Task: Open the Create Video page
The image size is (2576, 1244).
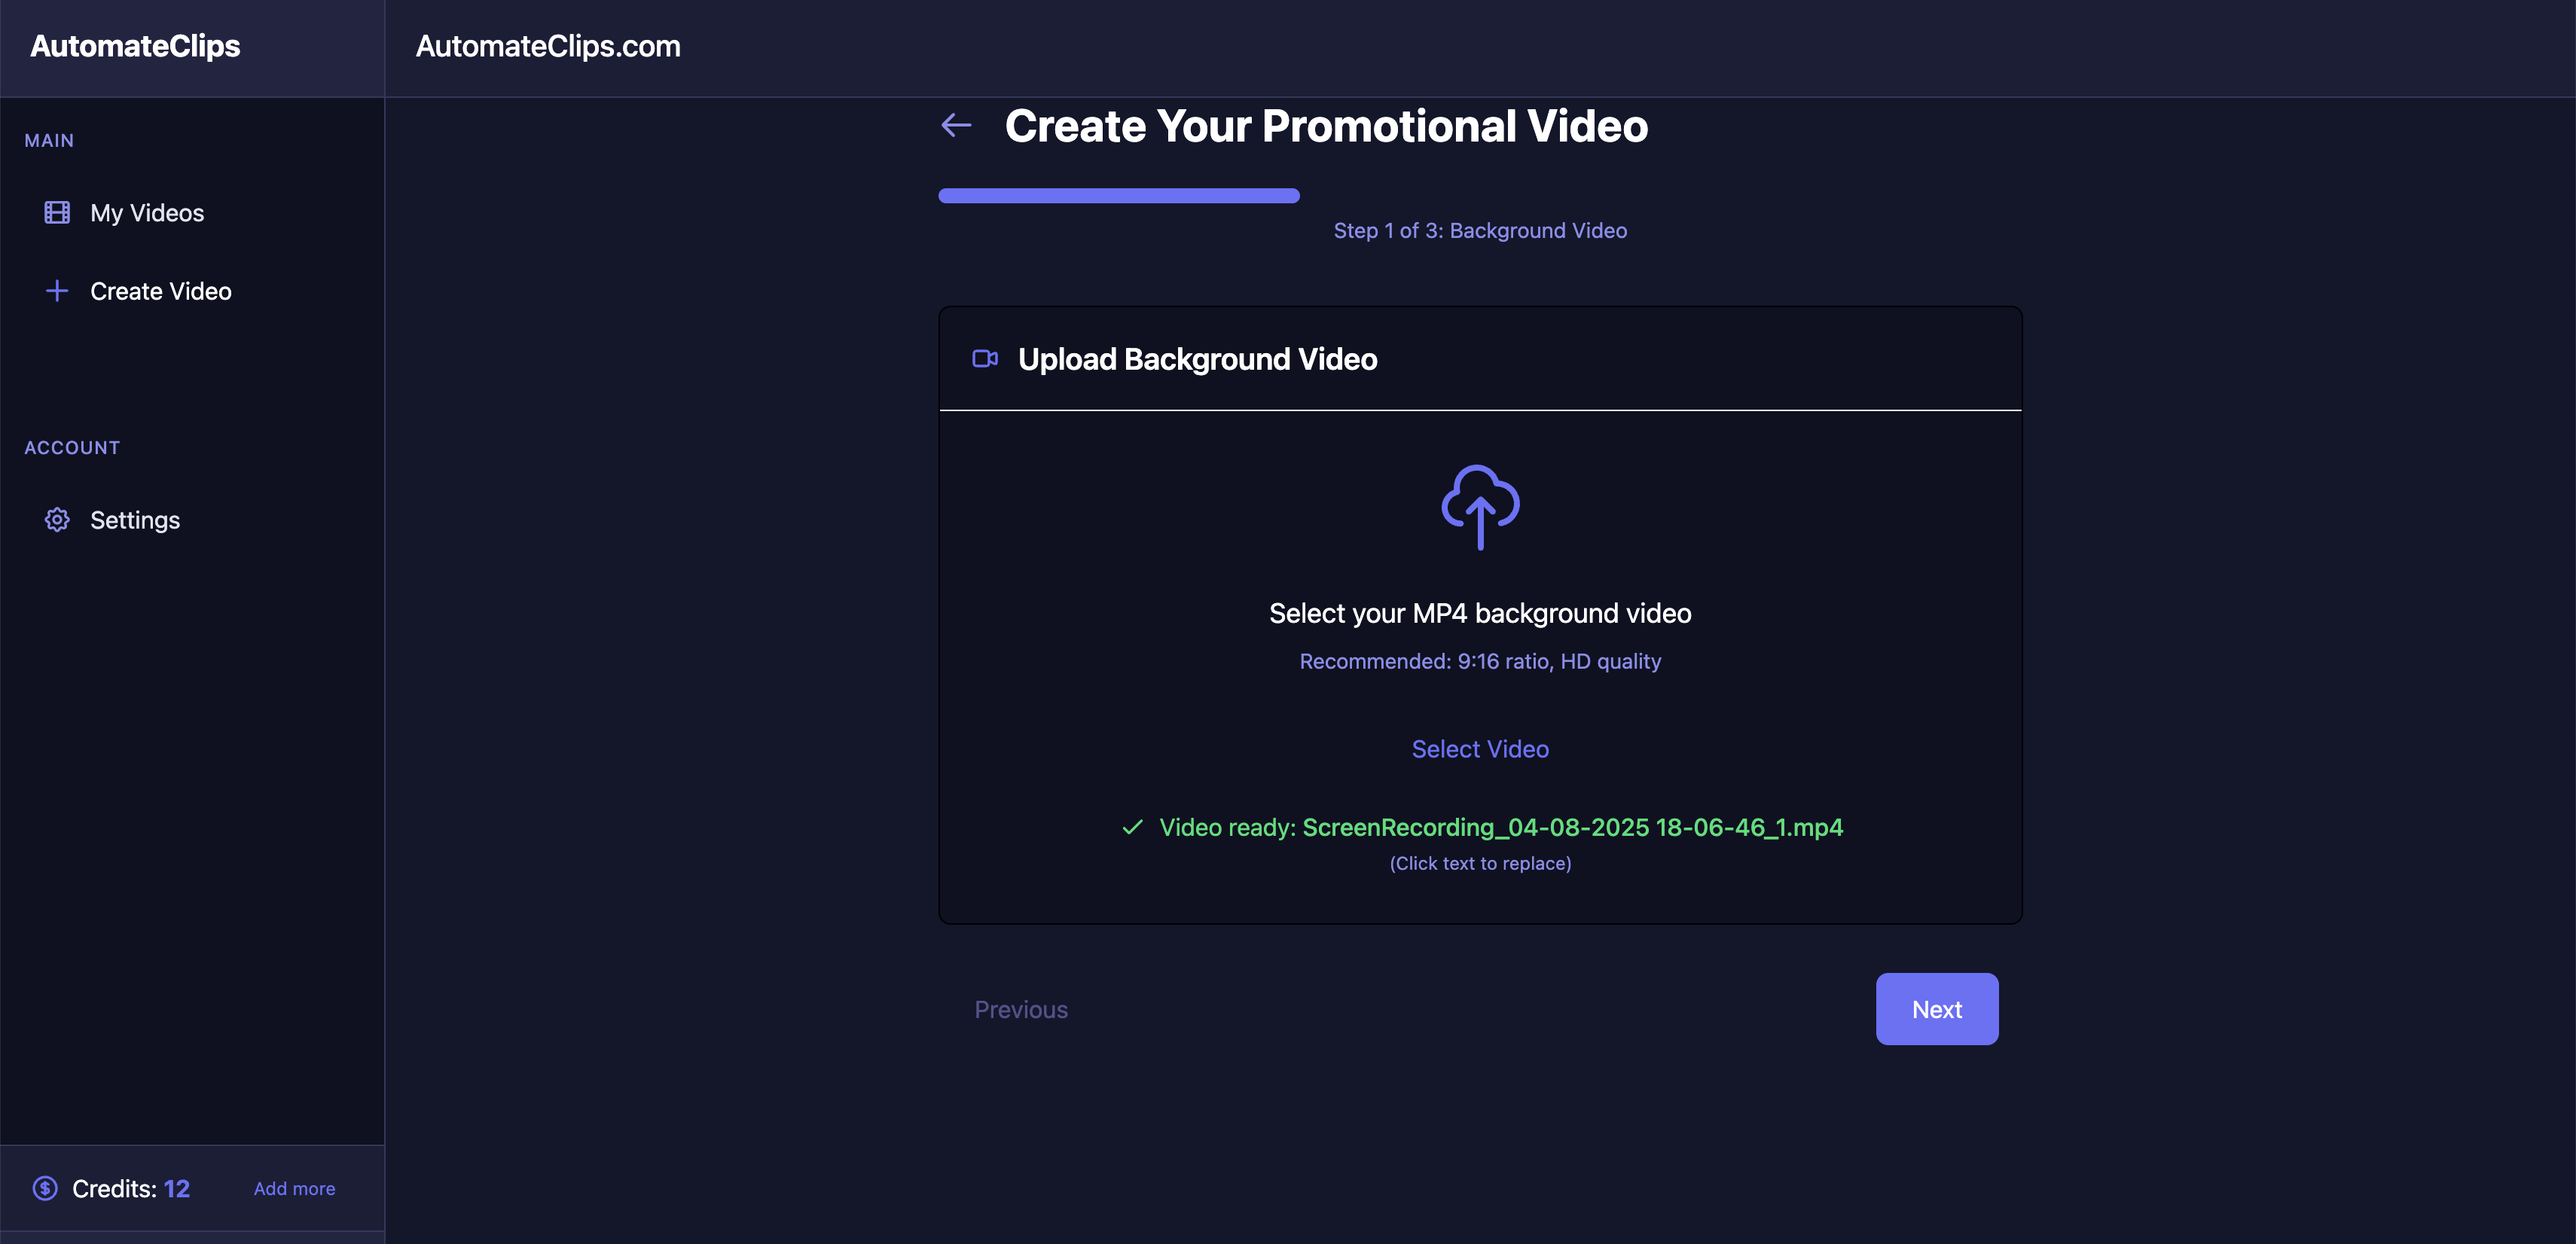Action: pos(160,291)
